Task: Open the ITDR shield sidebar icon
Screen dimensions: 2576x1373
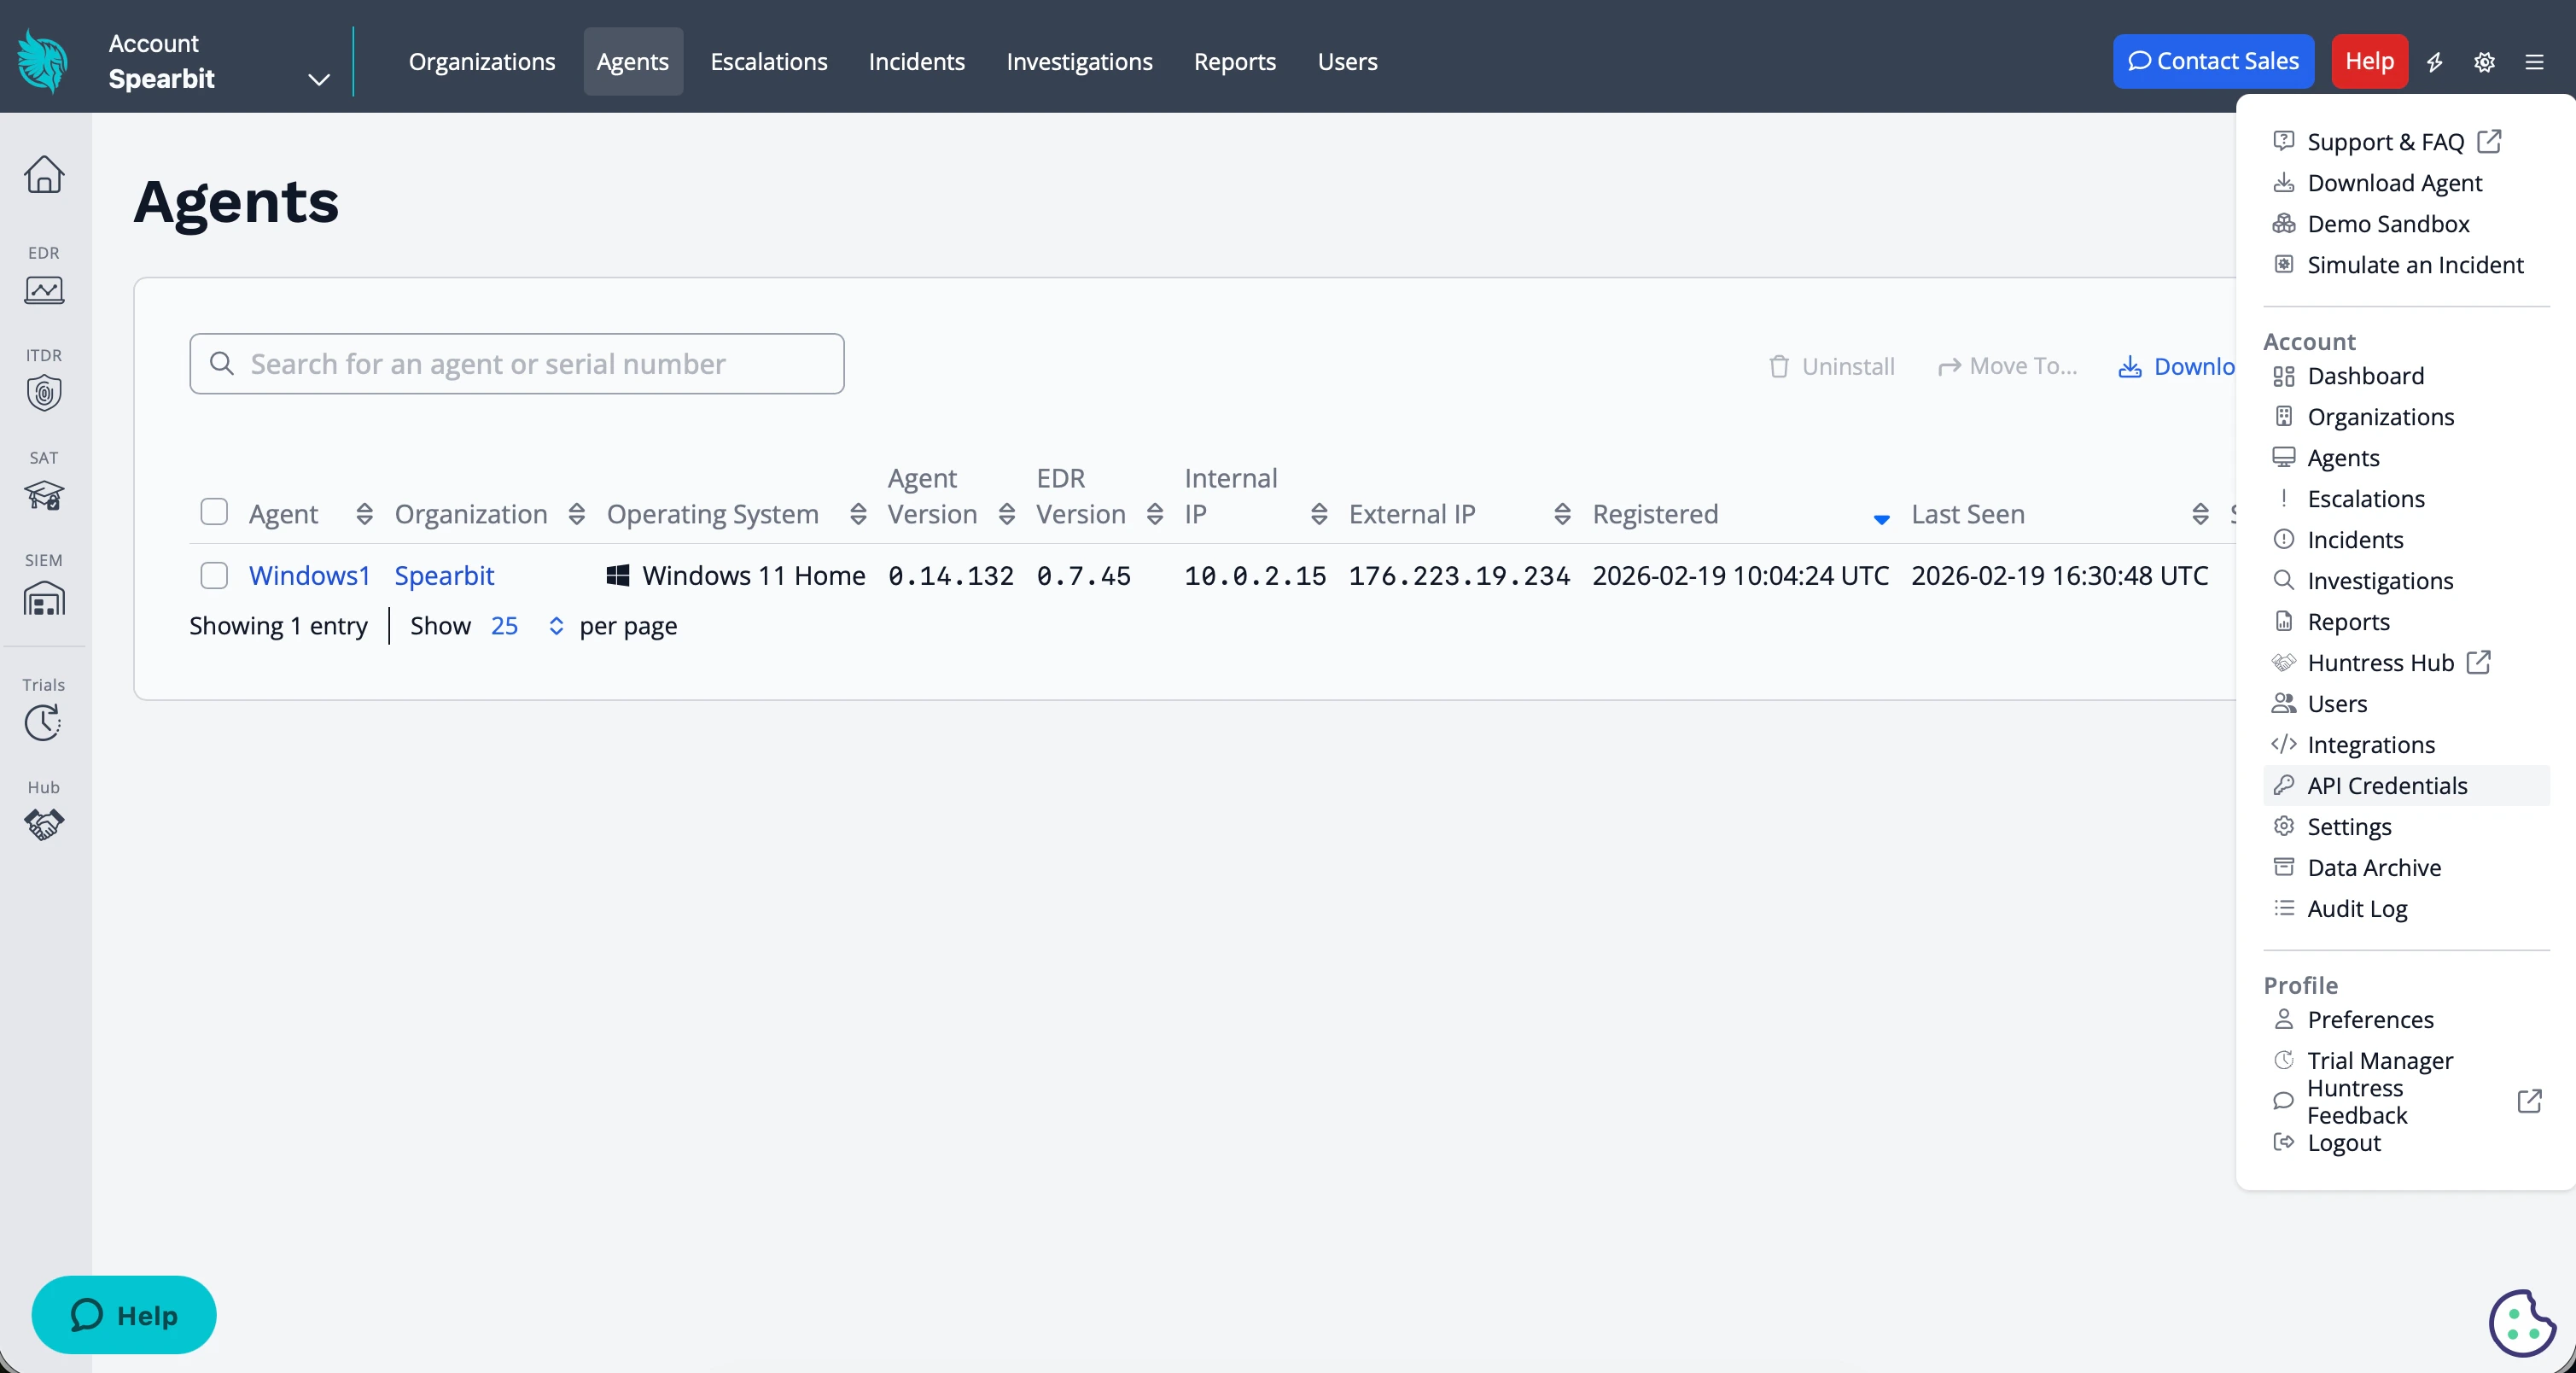Action: pyautogui.click(x=44, y=392)
